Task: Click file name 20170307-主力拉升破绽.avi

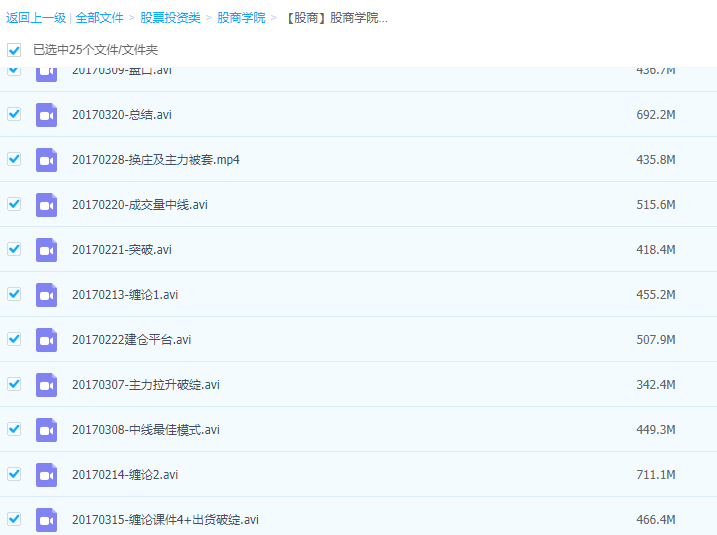Action: pos(146,385)
